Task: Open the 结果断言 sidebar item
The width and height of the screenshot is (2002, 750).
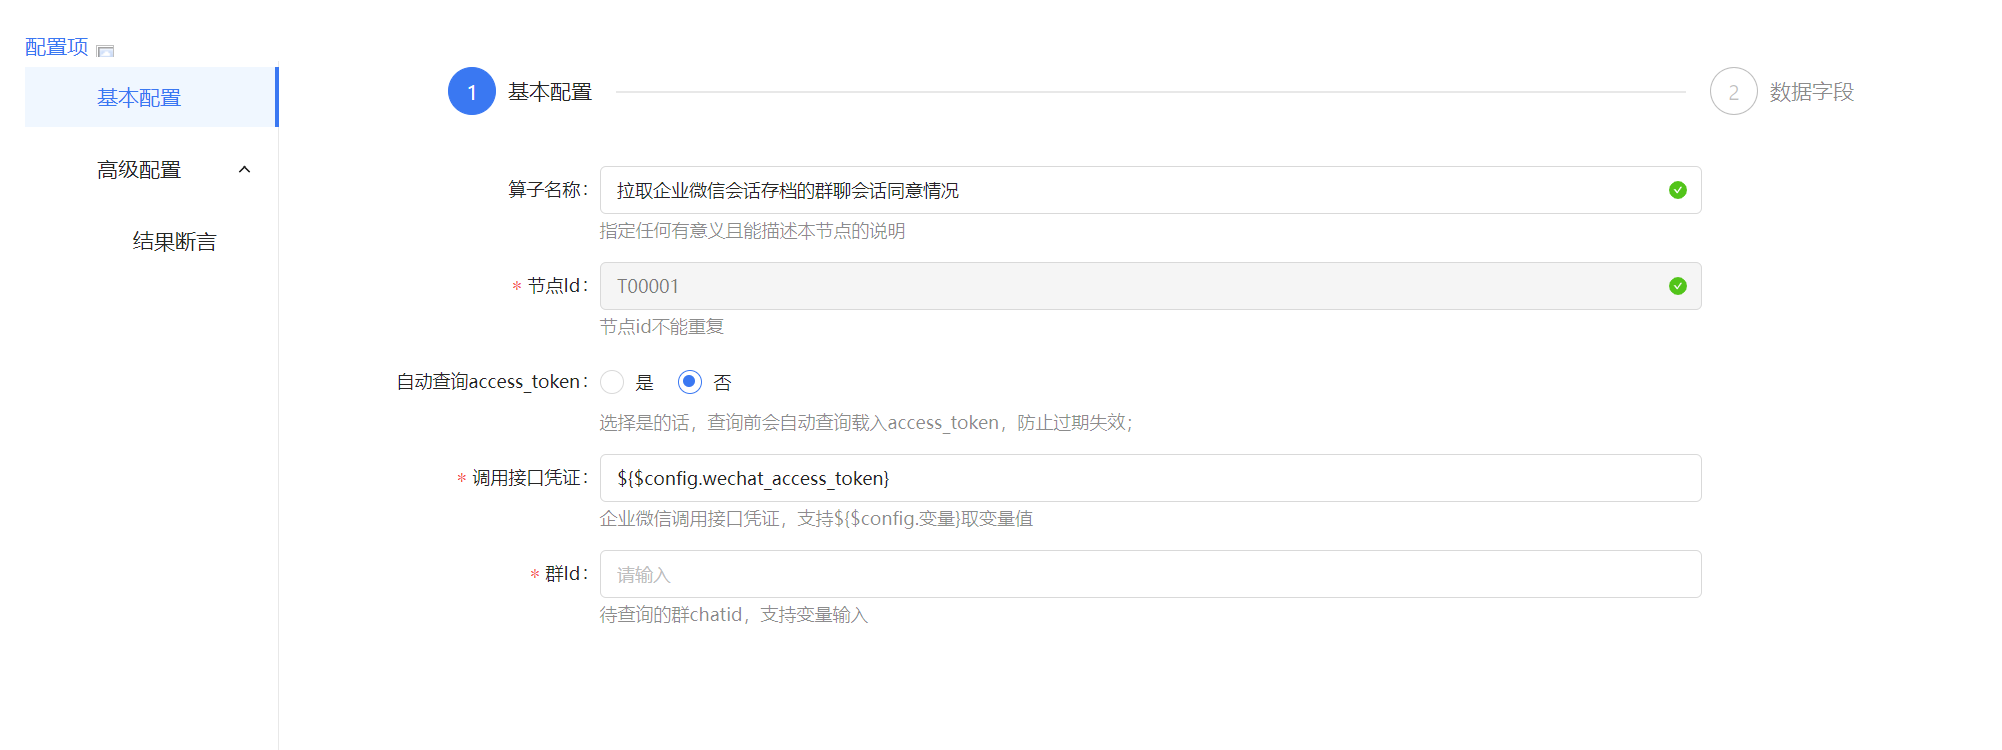Action: pos(174,242)
